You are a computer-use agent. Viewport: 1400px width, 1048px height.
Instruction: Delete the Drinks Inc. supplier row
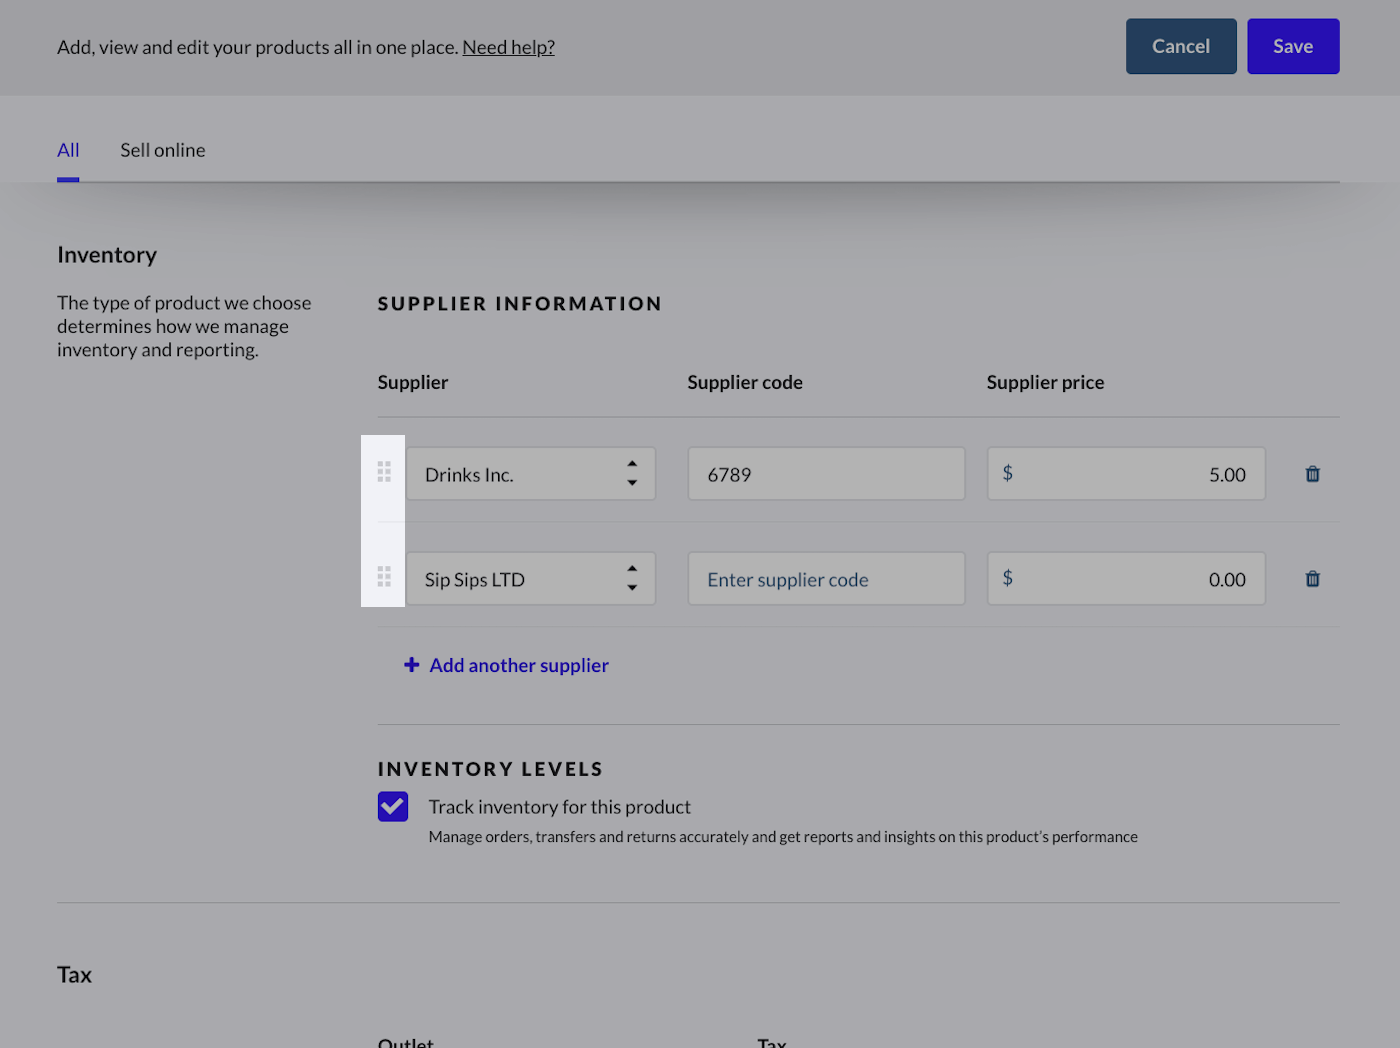1312,474
